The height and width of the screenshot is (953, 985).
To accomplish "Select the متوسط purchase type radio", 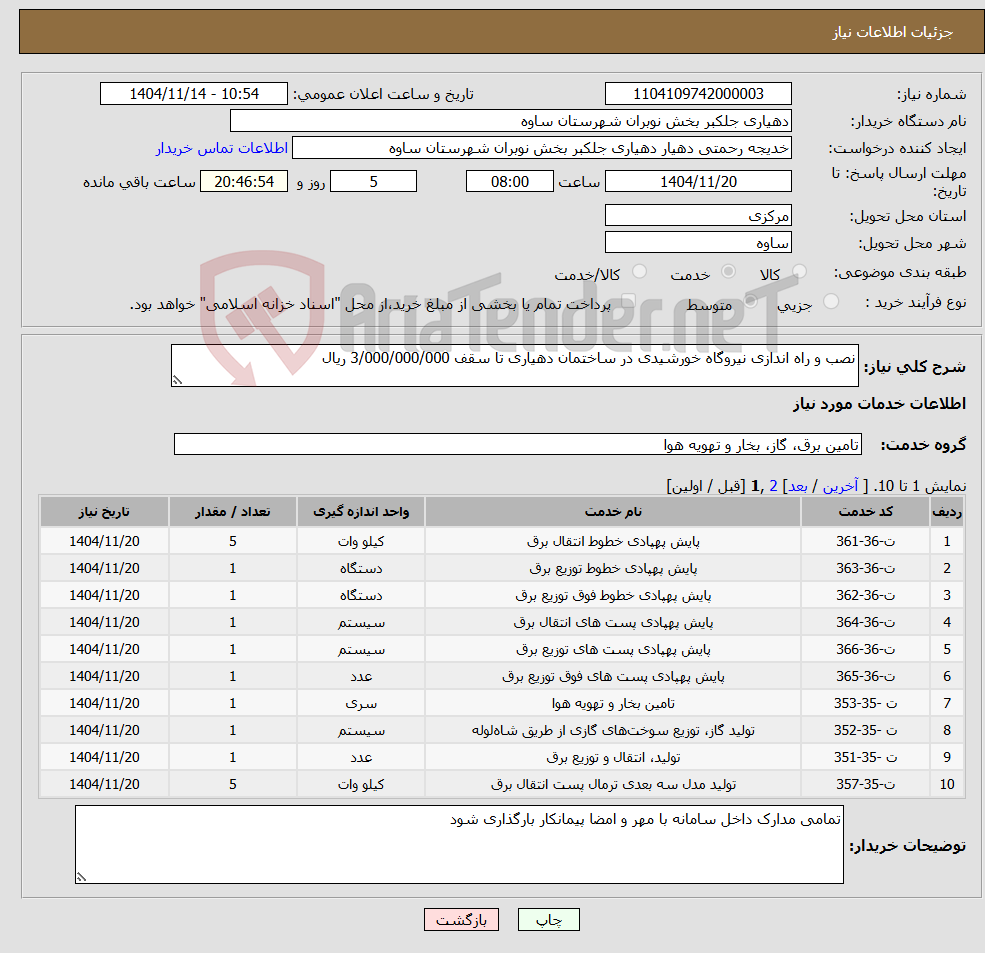I will click(750, 302).
